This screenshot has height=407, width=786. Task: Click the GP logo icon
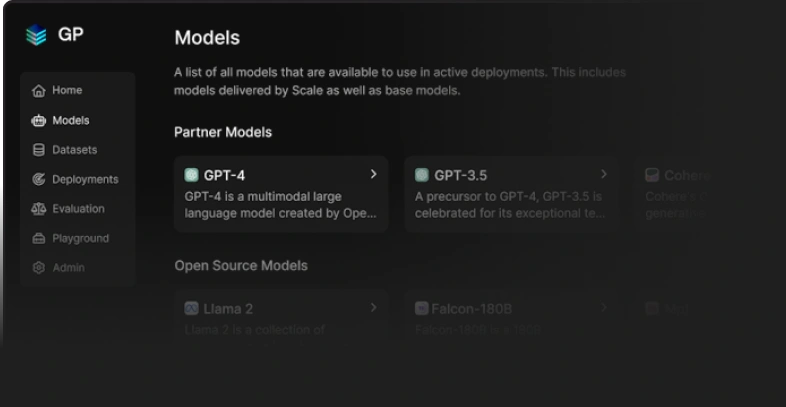tap(36, 35)
